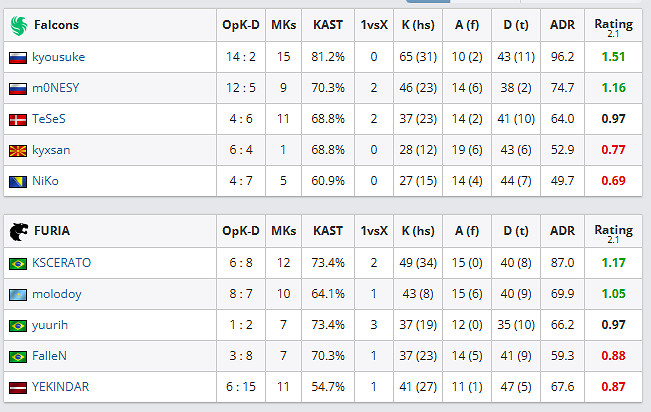Click the FURIA panther logo icon
The width and height of the screenshot is (651, 412).
[x=19, y=232]
